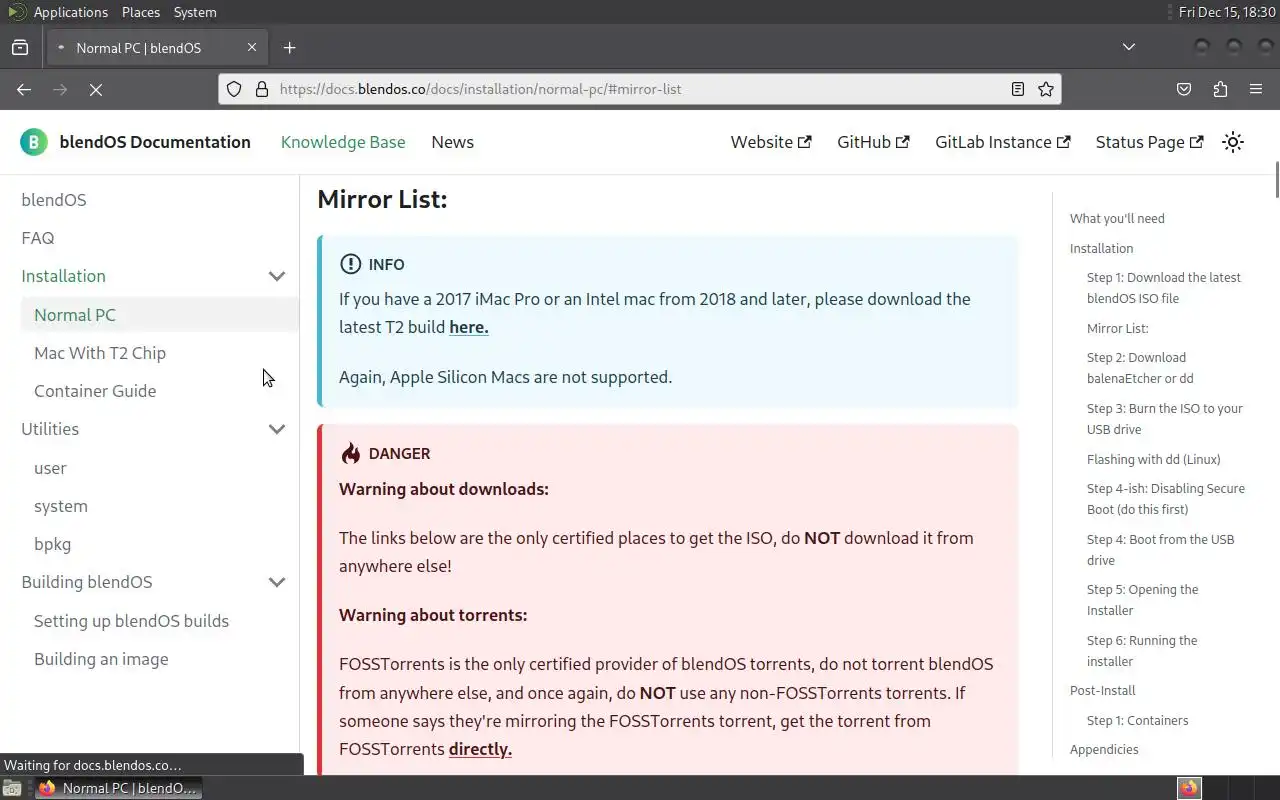The height and width of the screenshot is (800, 1280).
Task: Open blendOS sidebar entry
Action: (x=54, y=200)
